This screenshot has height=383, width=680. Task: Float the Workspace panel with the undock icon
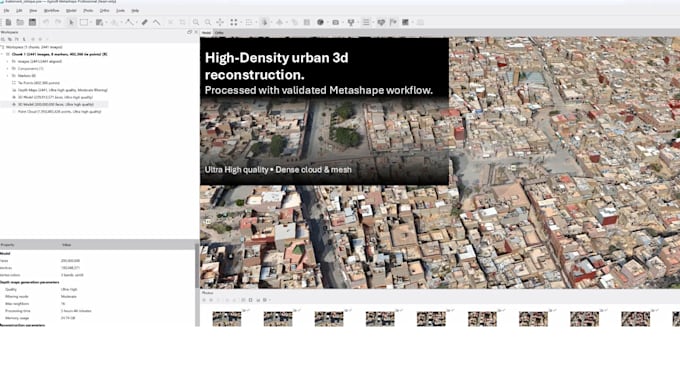(x=190, y=32)
